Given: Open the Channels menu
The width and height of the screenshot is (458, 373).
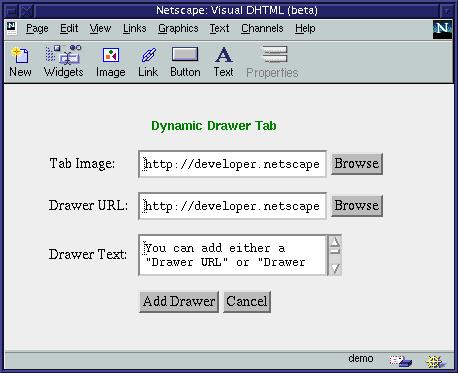Looking at the screenshot, I should (x=262, y=29).
